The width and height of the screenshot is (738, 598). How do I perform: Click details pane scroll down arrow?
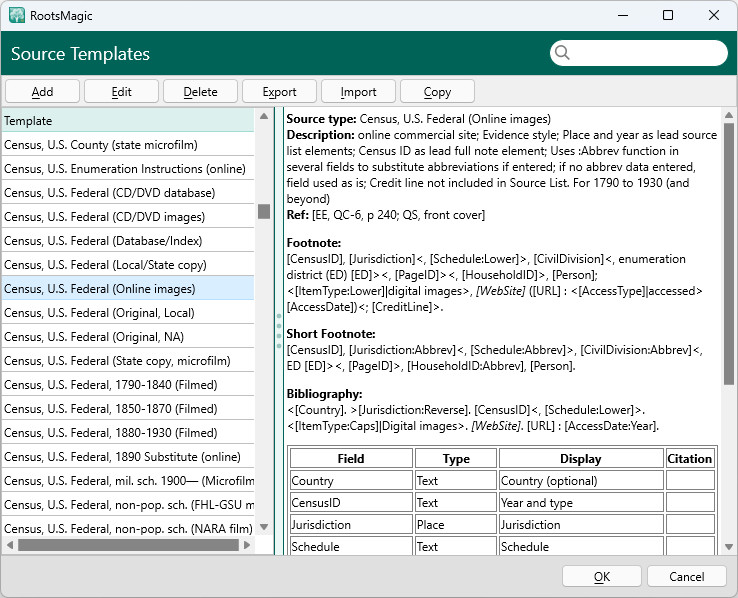tap(729, 547)
